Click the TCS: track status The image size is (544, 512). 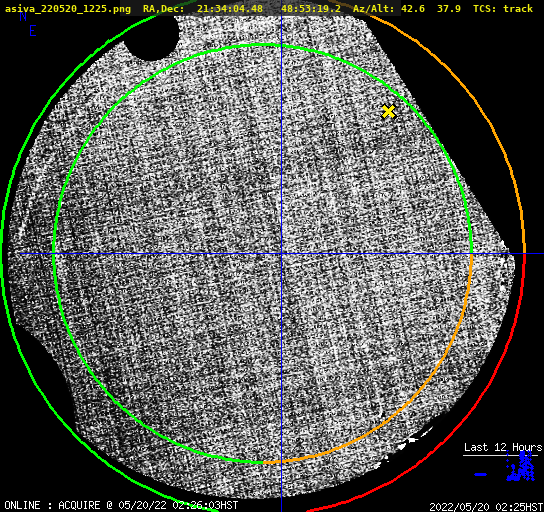503,8
